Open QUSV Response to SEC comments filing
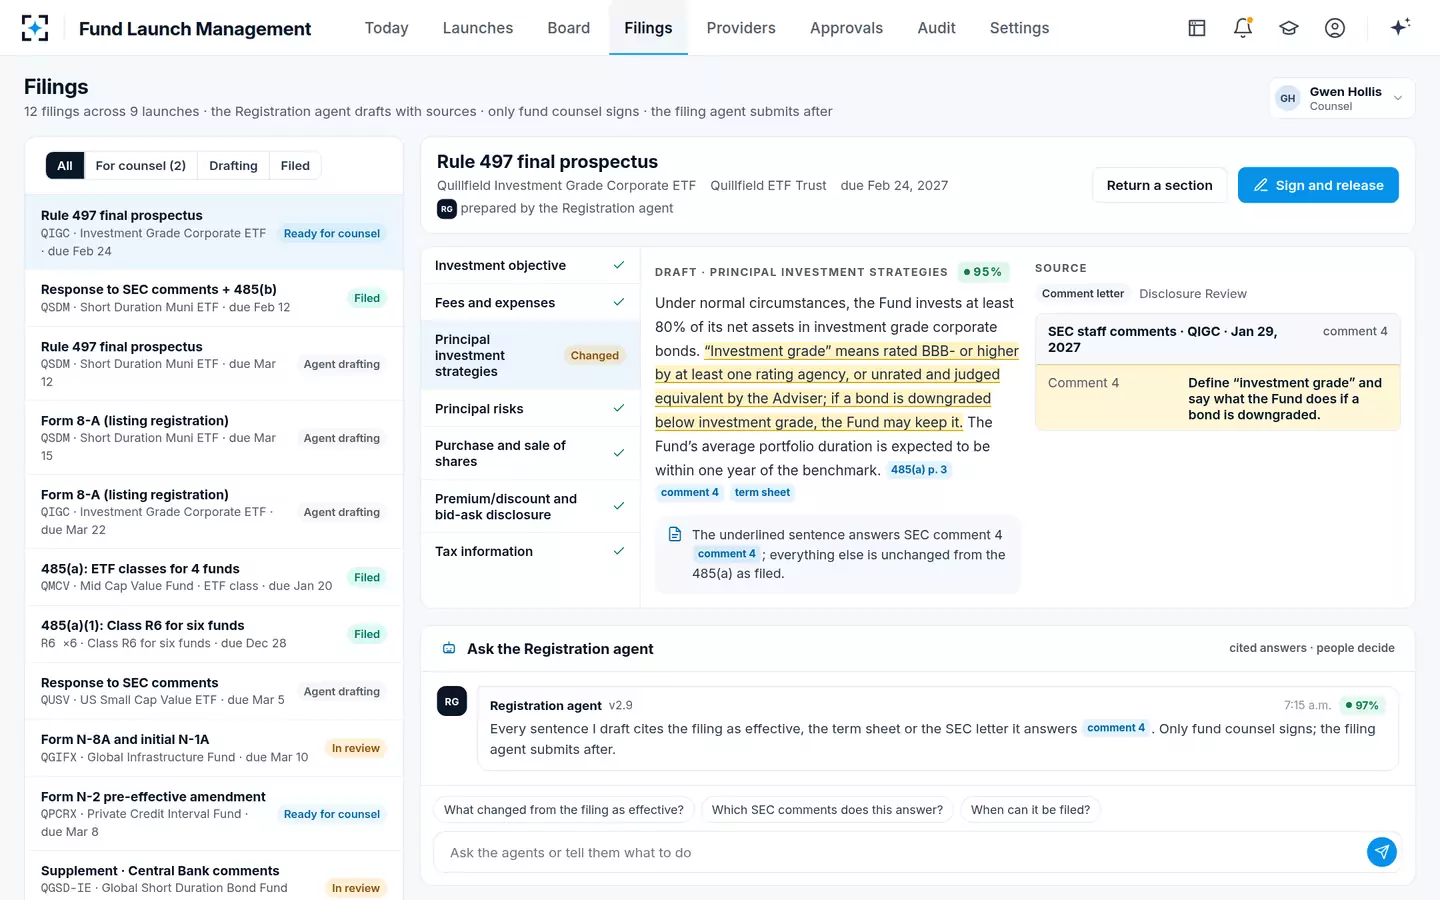The width and height of the screenshot is (1440, 900). tap(213, 691)
